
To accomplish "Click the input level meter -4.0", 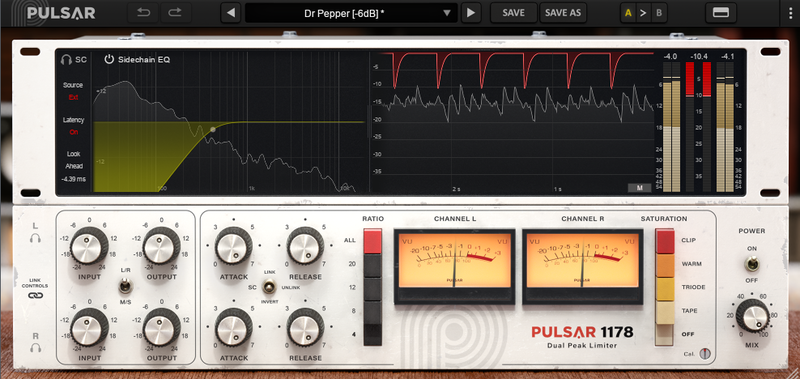I will [670, 127].
